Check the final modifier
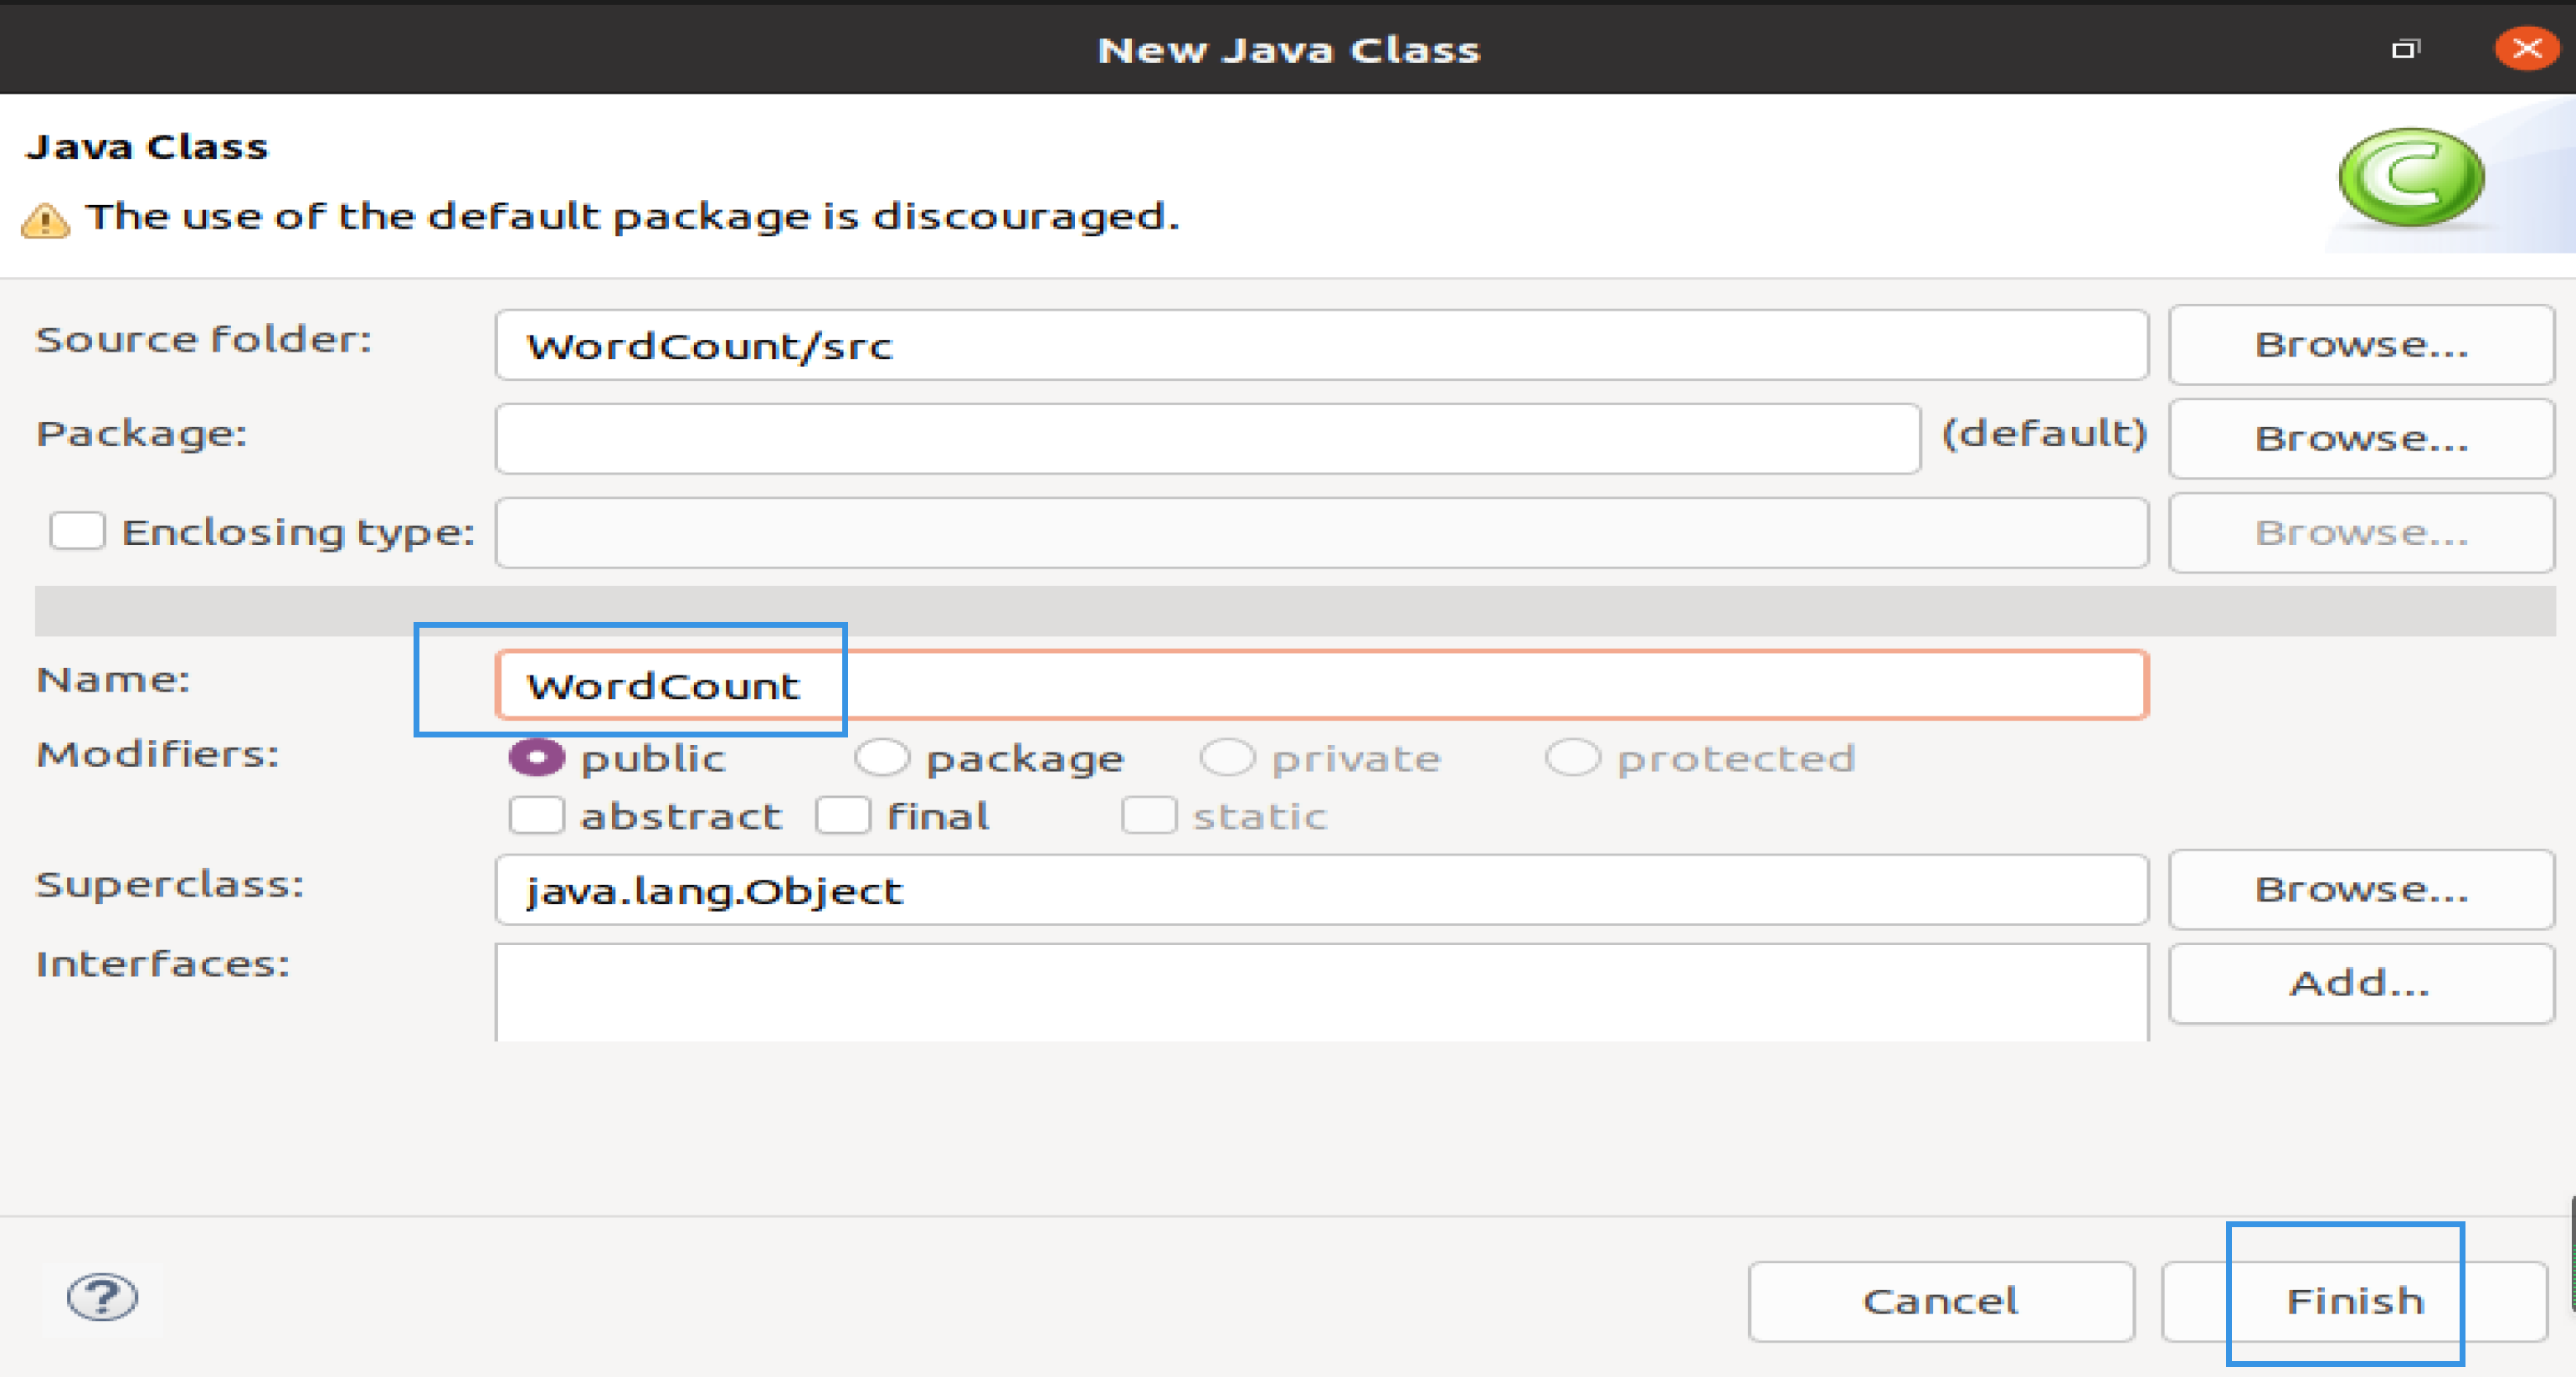This screenshot has height=1377, width=2576. click(842, 816)
